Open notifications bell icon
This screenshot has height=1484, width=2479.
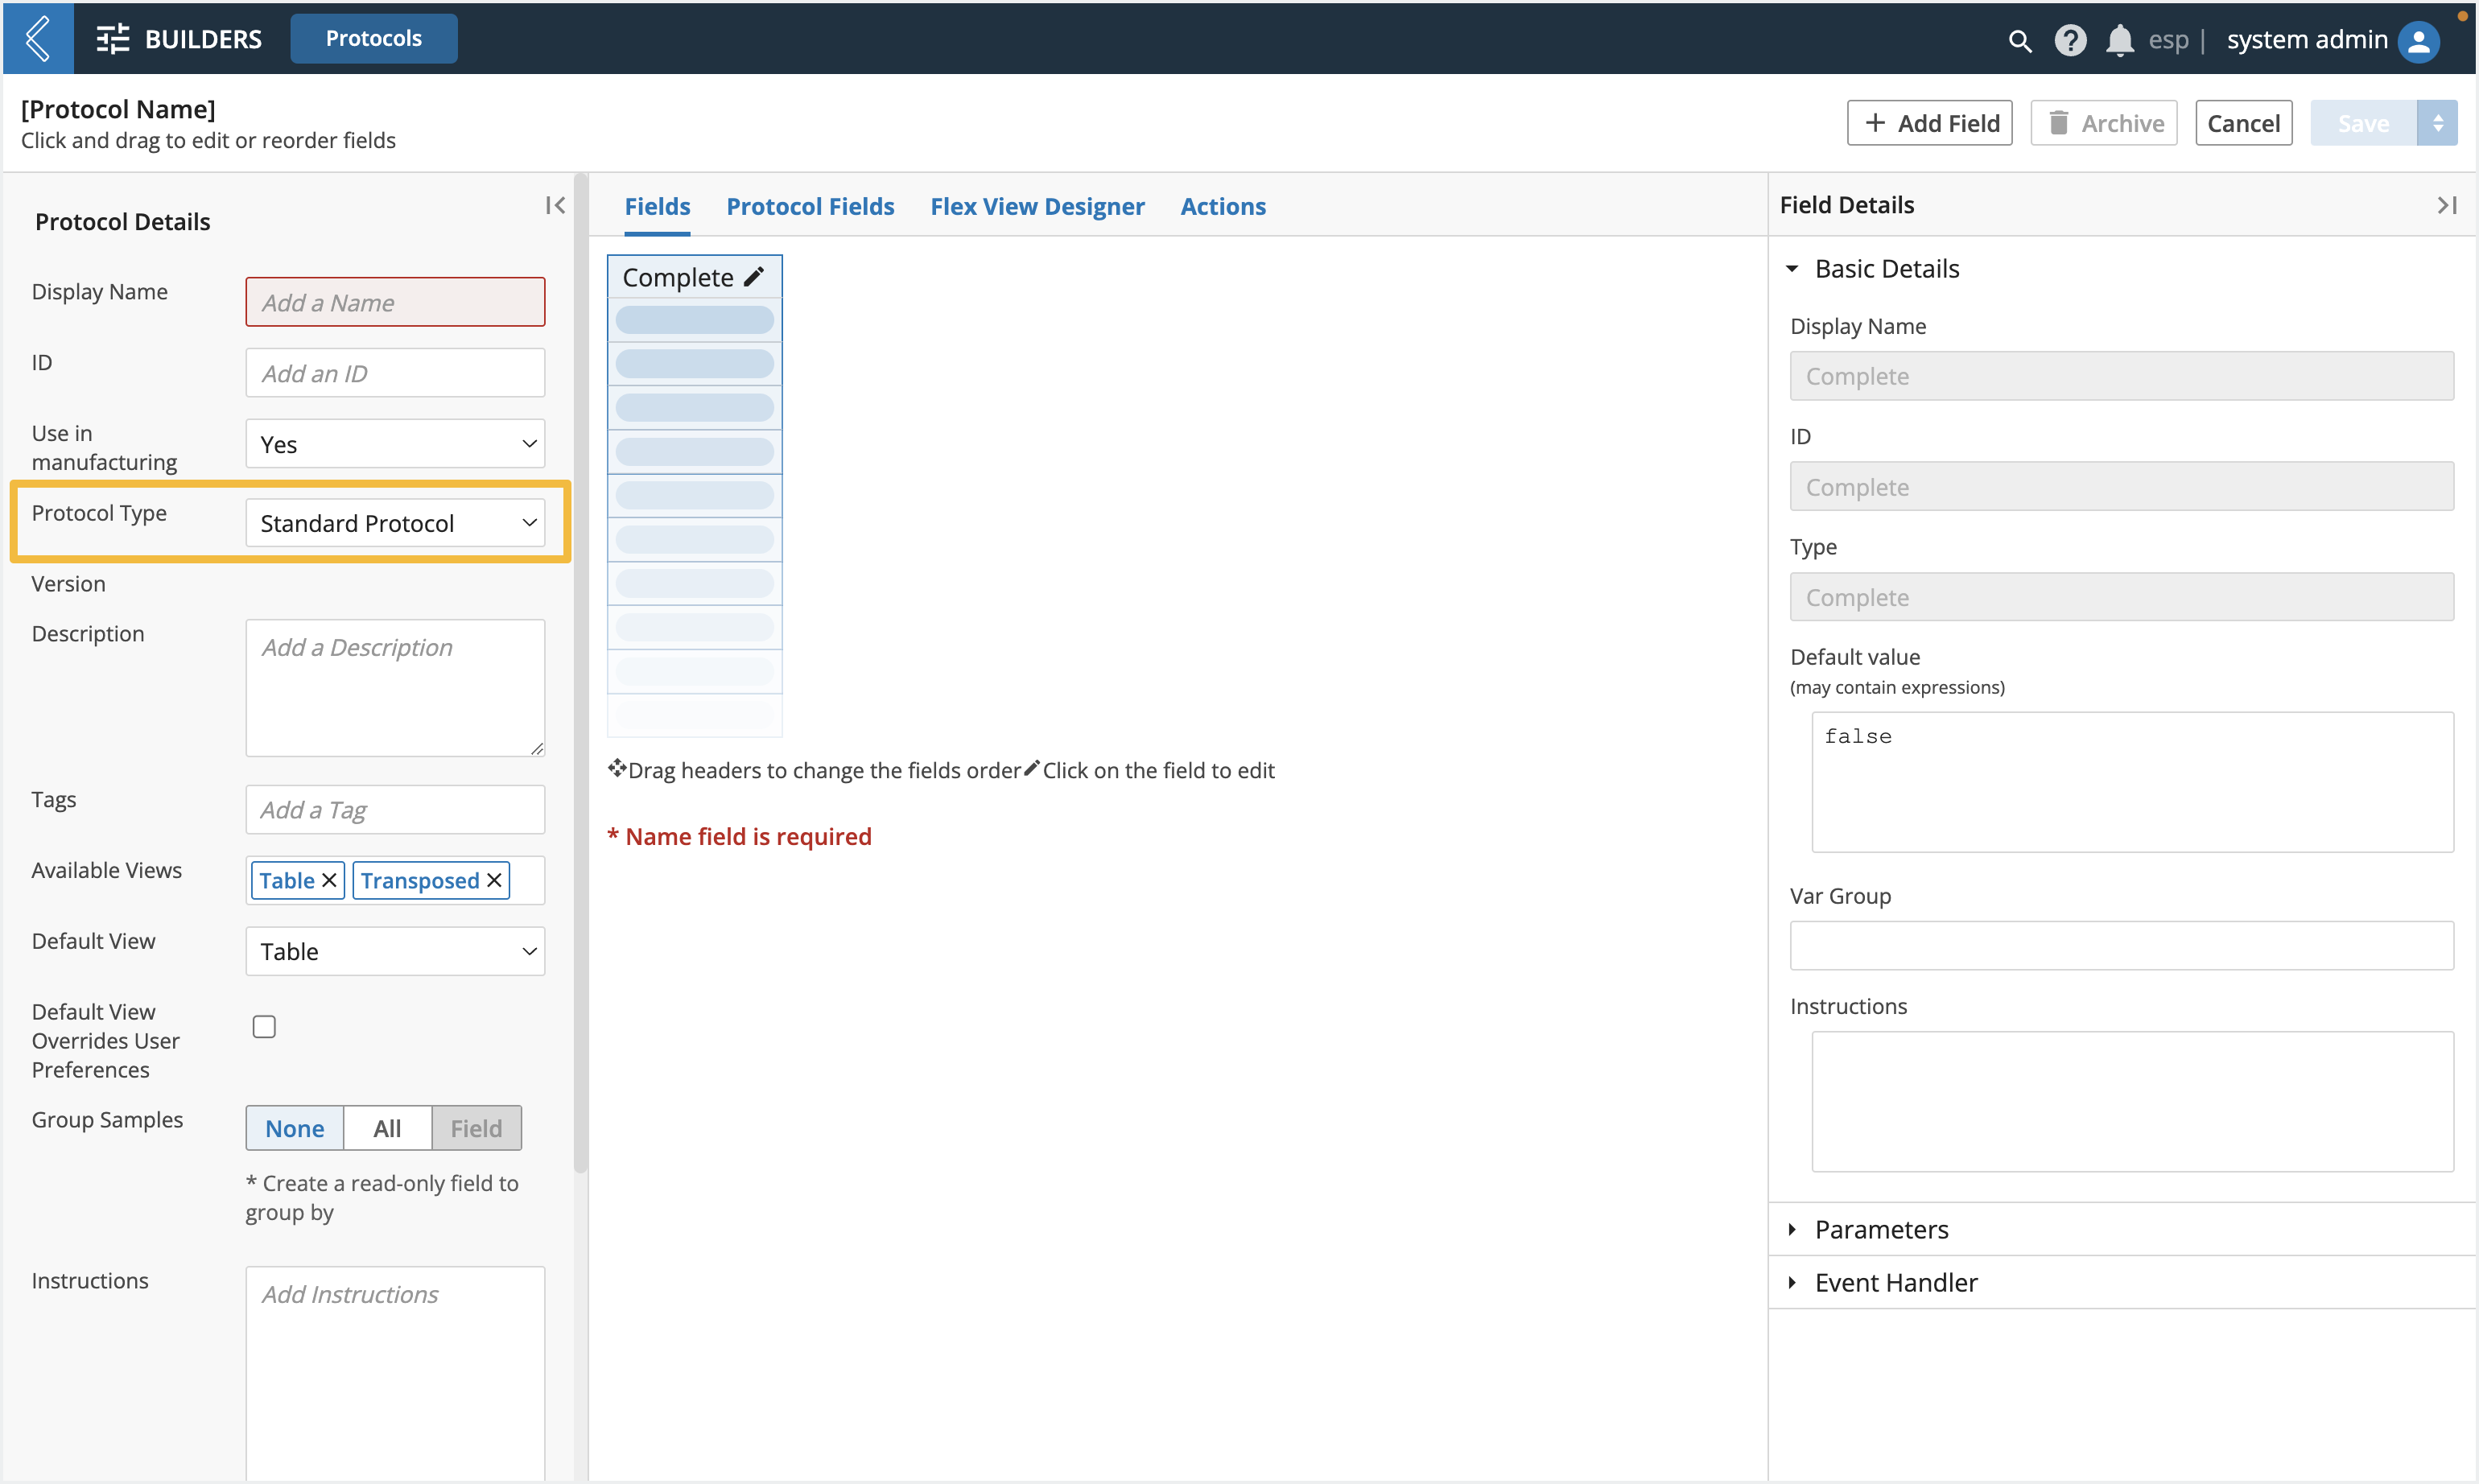click(2119, 40)
